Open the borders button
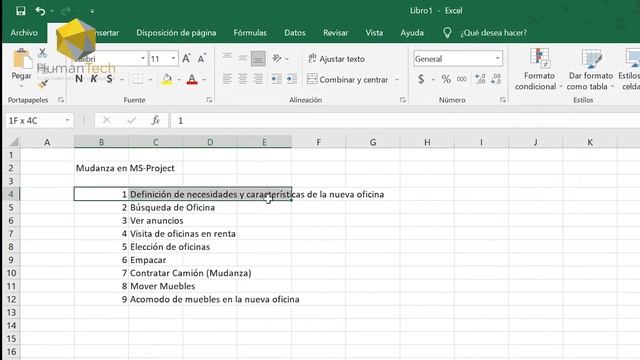This screenshot has height=360, width=640. click(138, 79)
